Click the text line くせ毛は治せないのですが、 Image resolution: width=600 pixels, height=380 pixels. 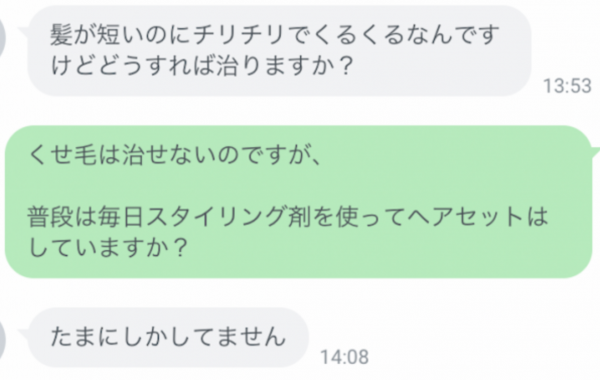174,155
